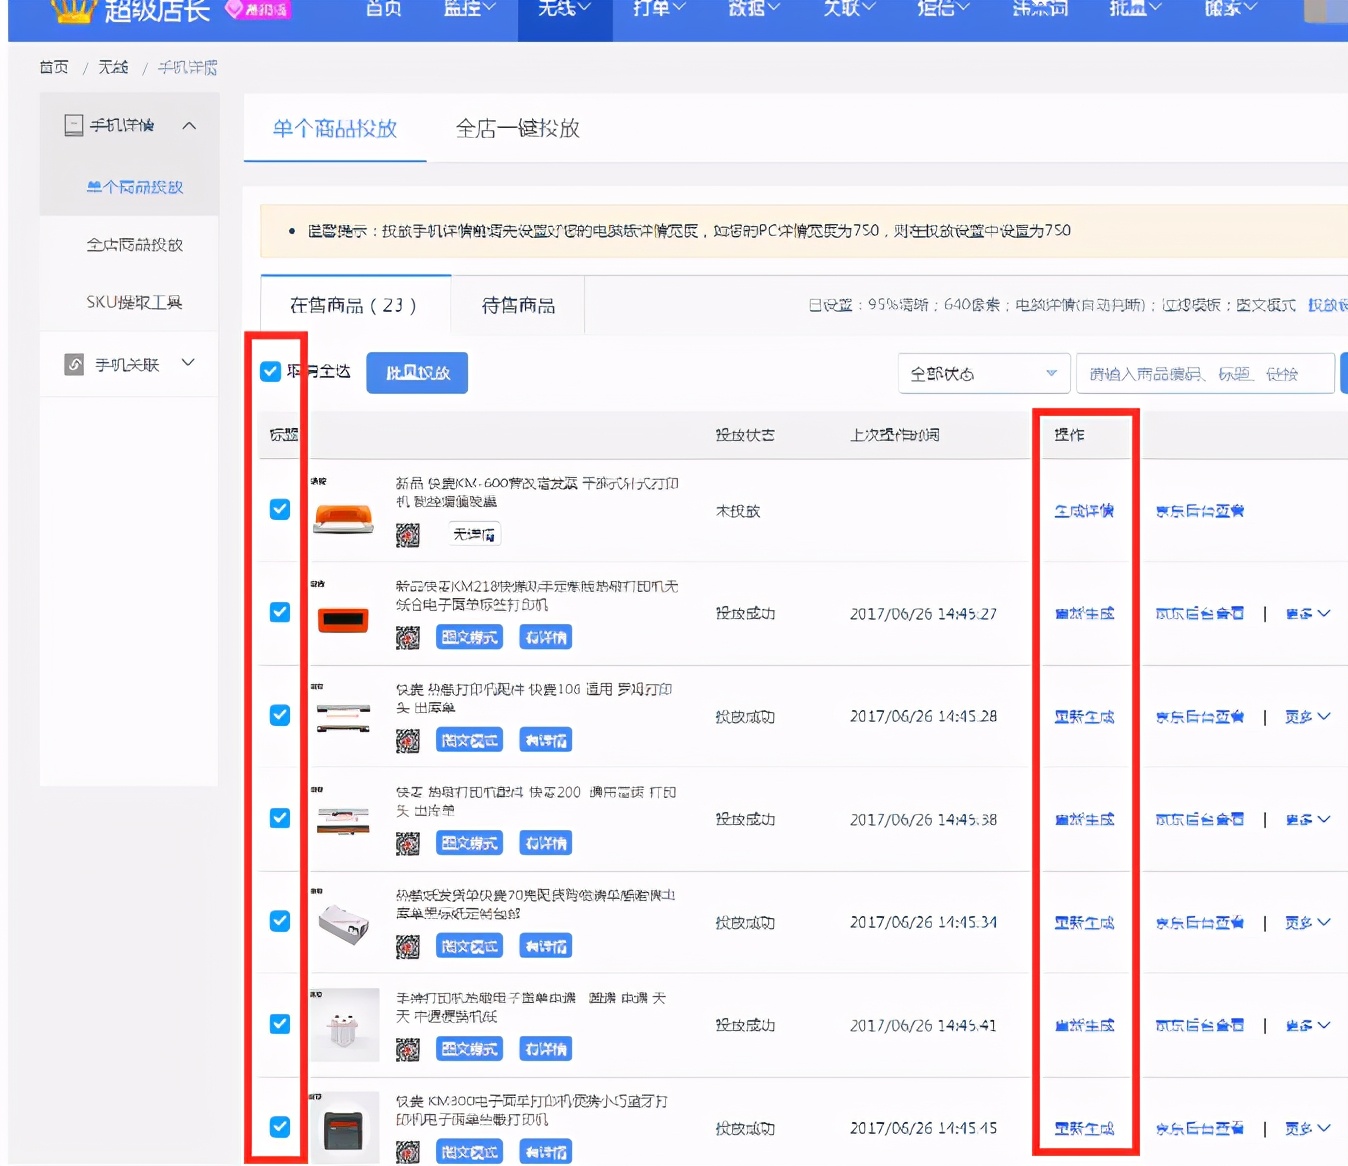This screenshot has width=1348, height=1166.
Task: Click the QR code icon beside the KM-600 product
Action: 407,534
